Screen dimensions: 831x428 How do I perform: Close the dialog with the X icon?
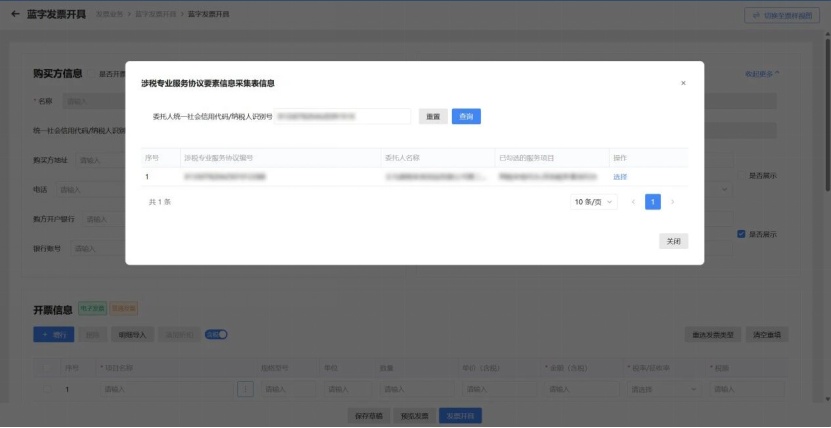[683, 83]
